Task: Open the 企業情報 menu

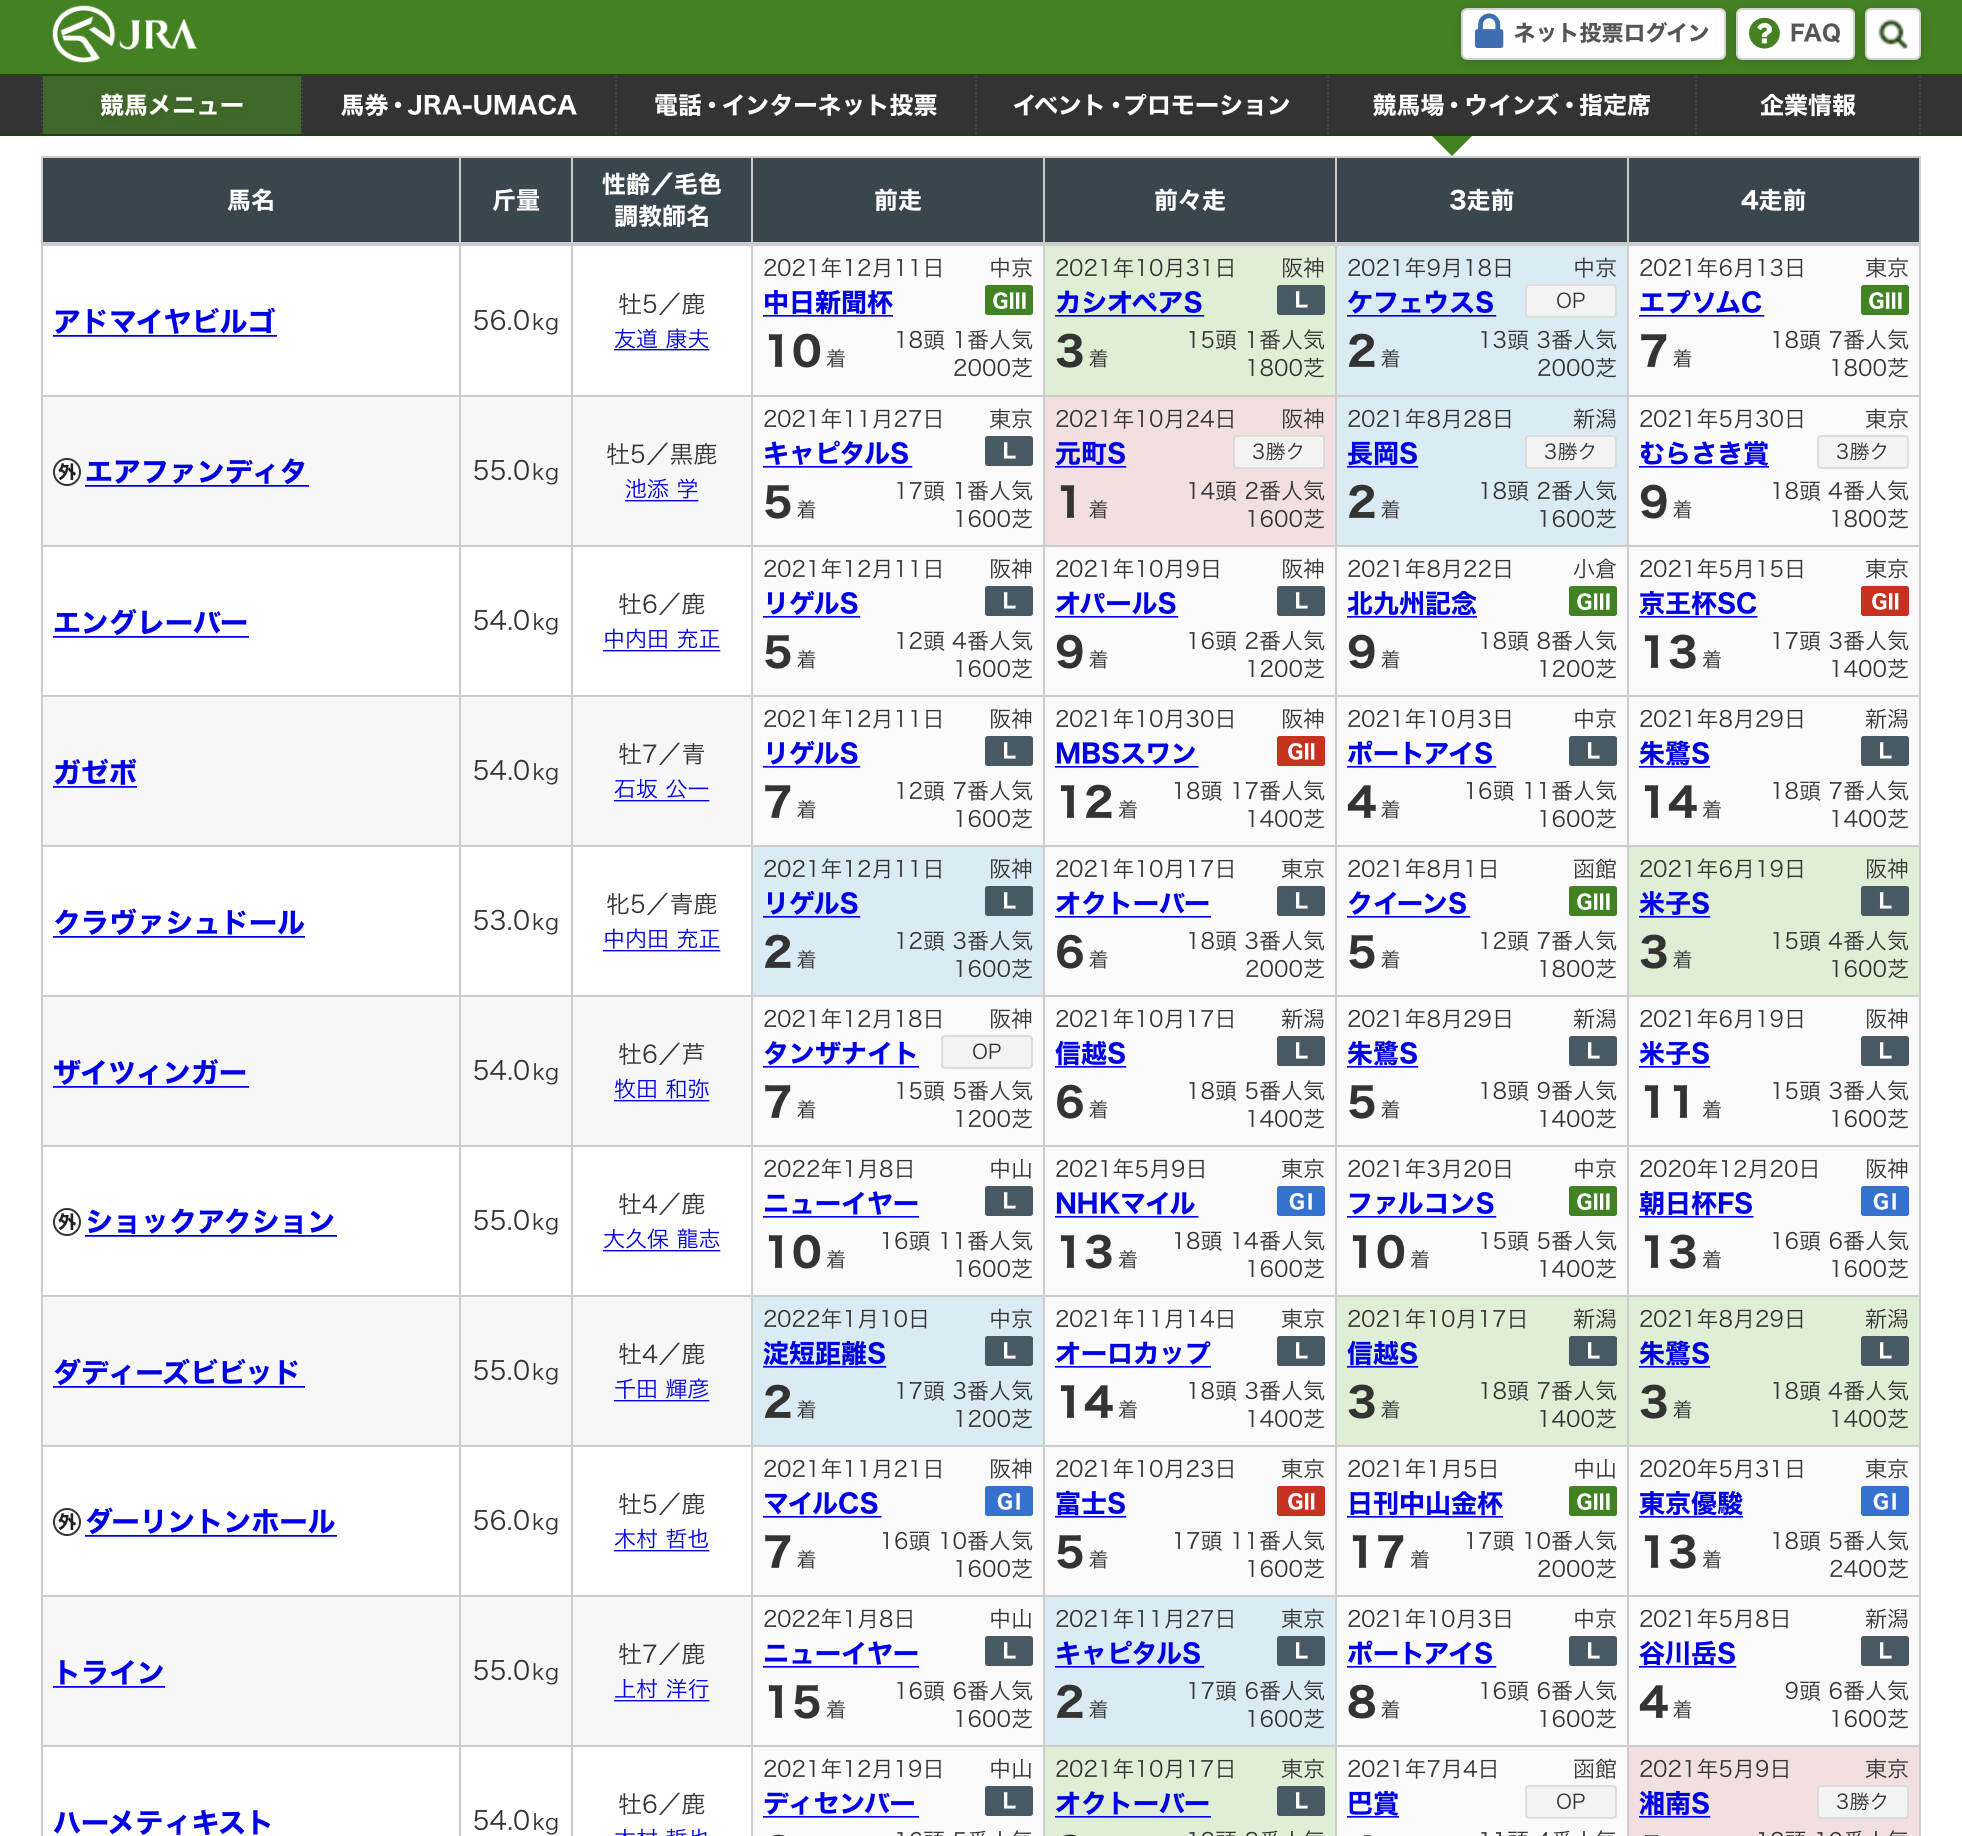Action: (1807, 105)
